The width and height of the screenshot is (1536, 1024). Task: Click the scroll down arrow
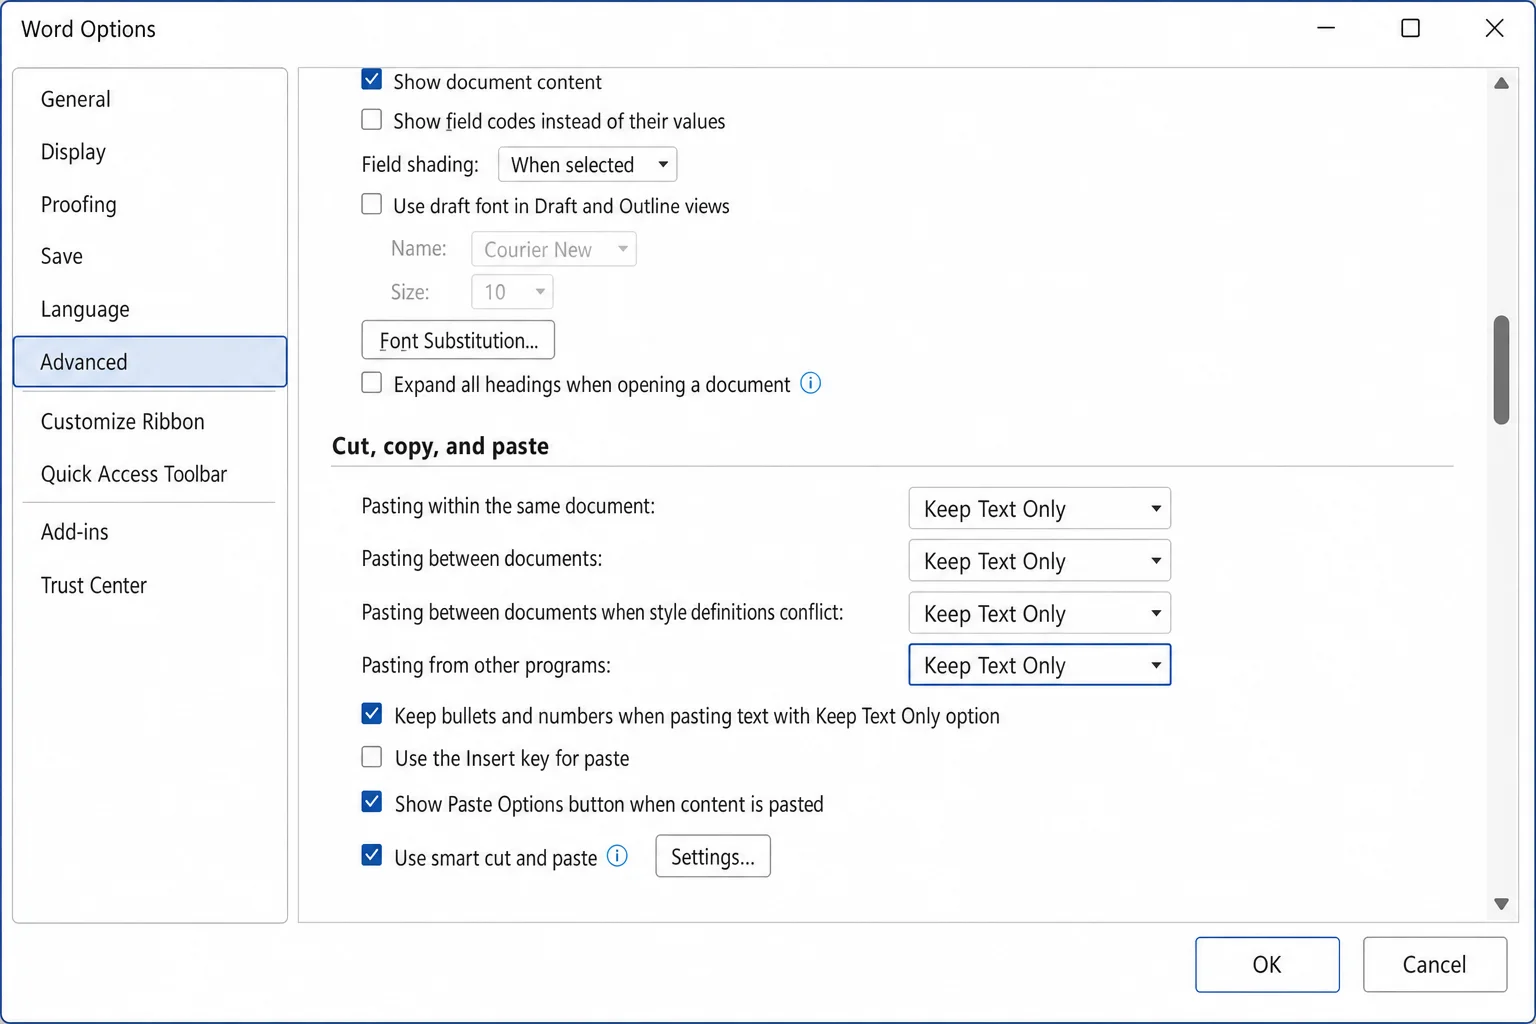[x=1501, y=904]
